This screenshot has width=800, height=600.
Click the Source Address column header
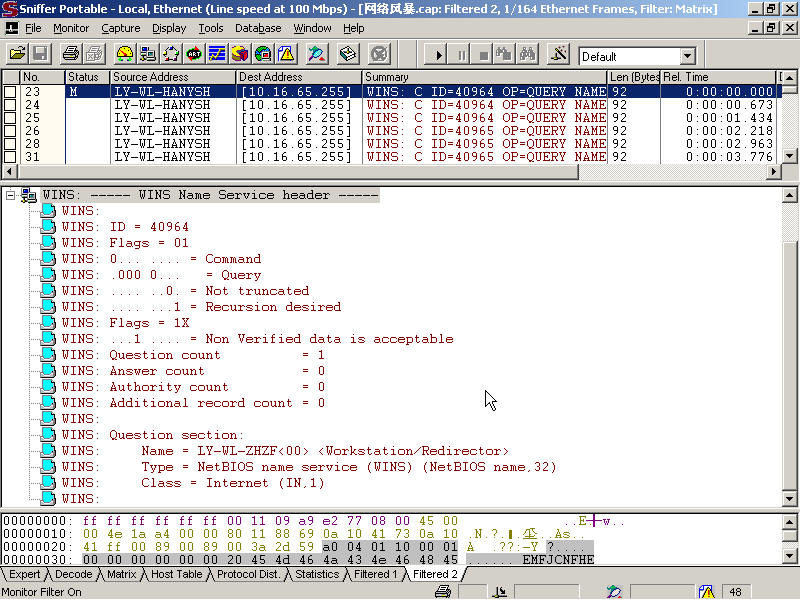pyautogui.click(x=172, y=77)
